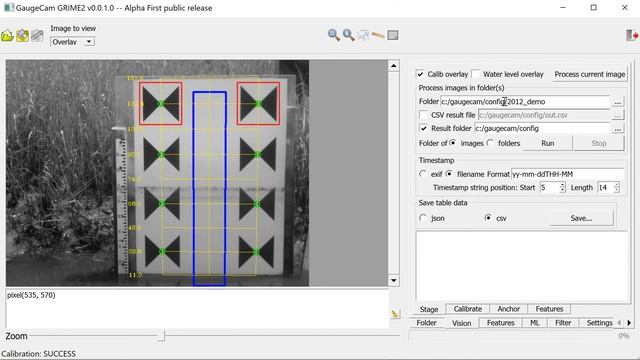Viewport: 640px width, 360px height.
Task: Click the Start position value field
Action: pos(549,187)
